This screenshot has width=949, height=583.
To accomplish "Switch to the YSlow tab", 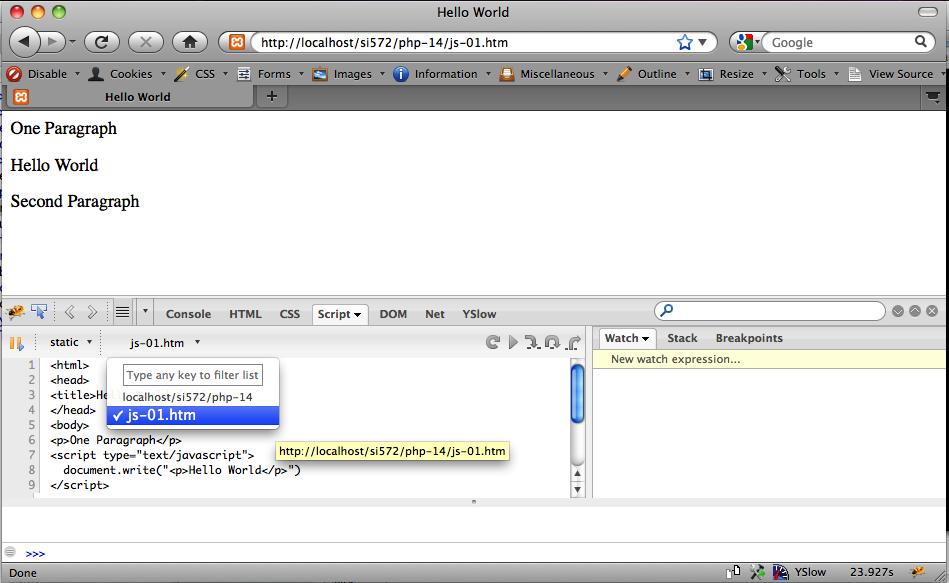I will pos(479,314).
